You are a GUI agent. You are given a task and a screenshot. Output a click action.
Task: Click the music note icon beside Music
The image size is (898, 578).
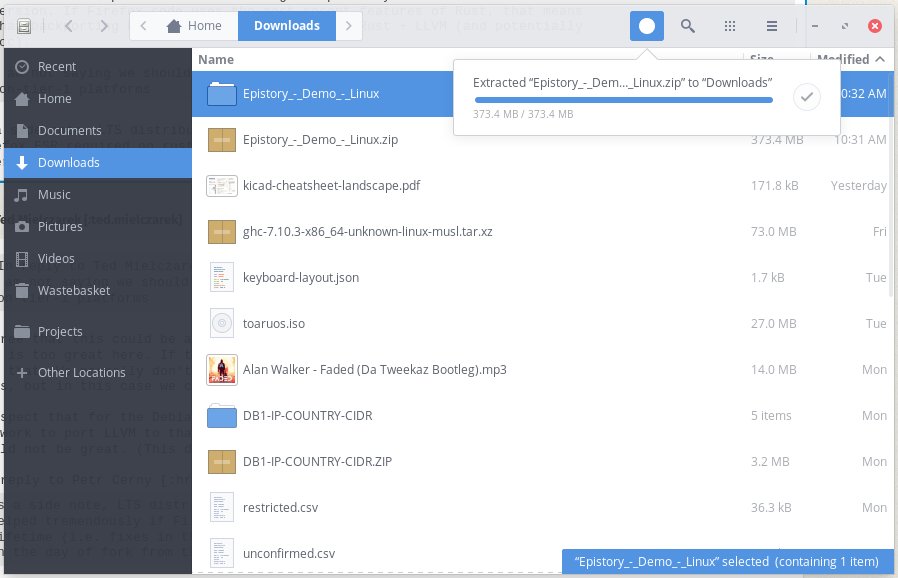pos(21,195)
